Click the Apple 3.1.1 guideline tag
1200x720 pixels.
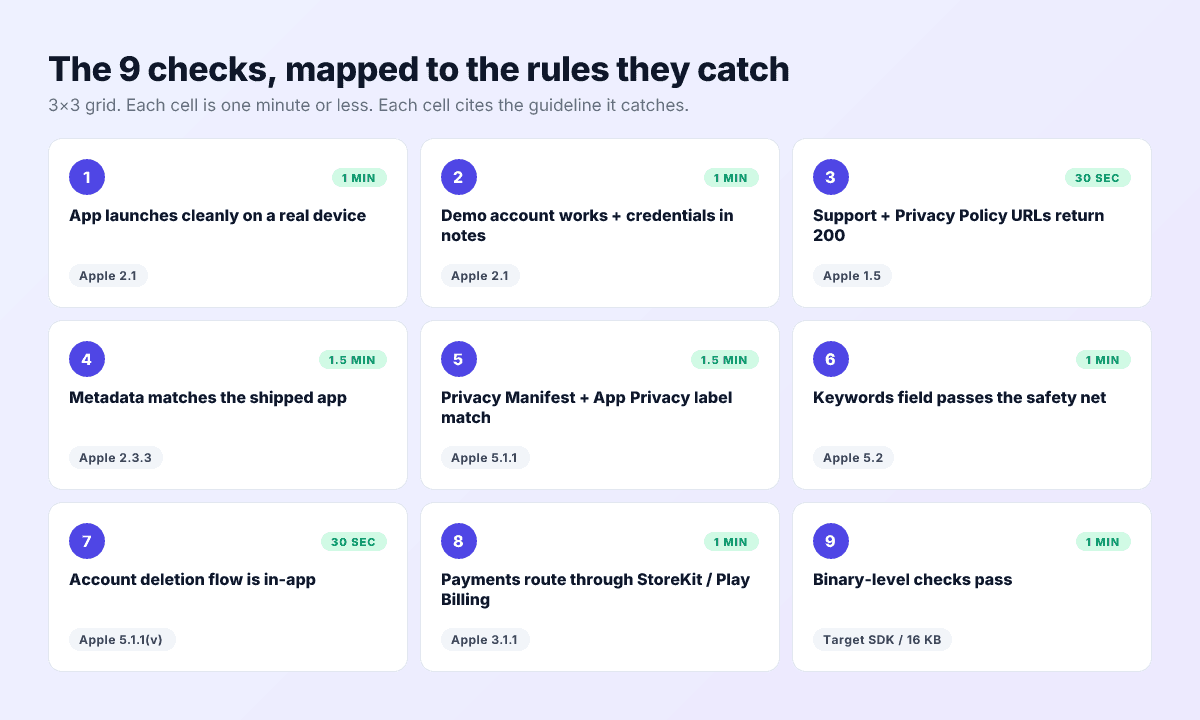[484, 640]
